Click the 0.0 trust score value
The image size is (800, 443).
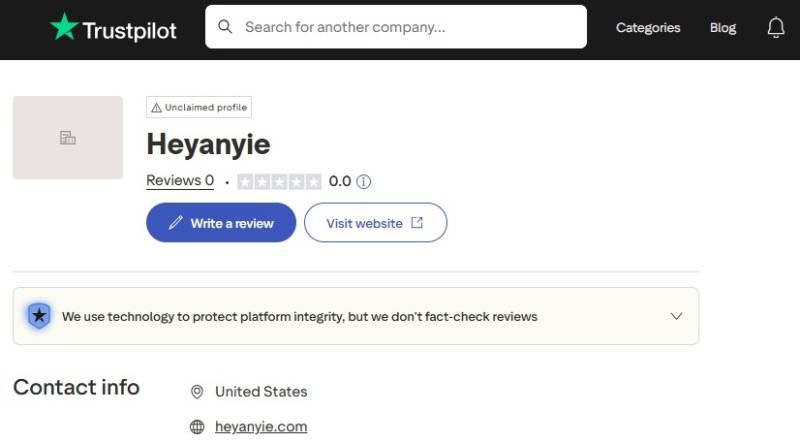click(x=340, y=181)
